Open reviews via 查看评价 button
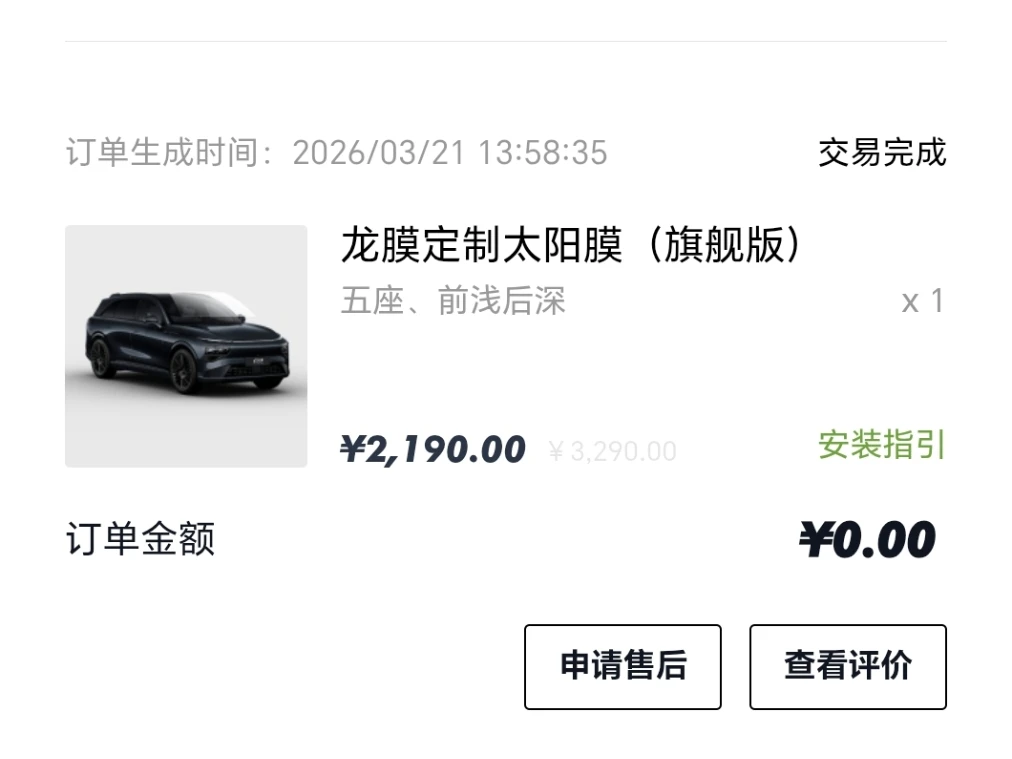The height and width of the screenshot is (759, 1012). click(x=847, y=667)
